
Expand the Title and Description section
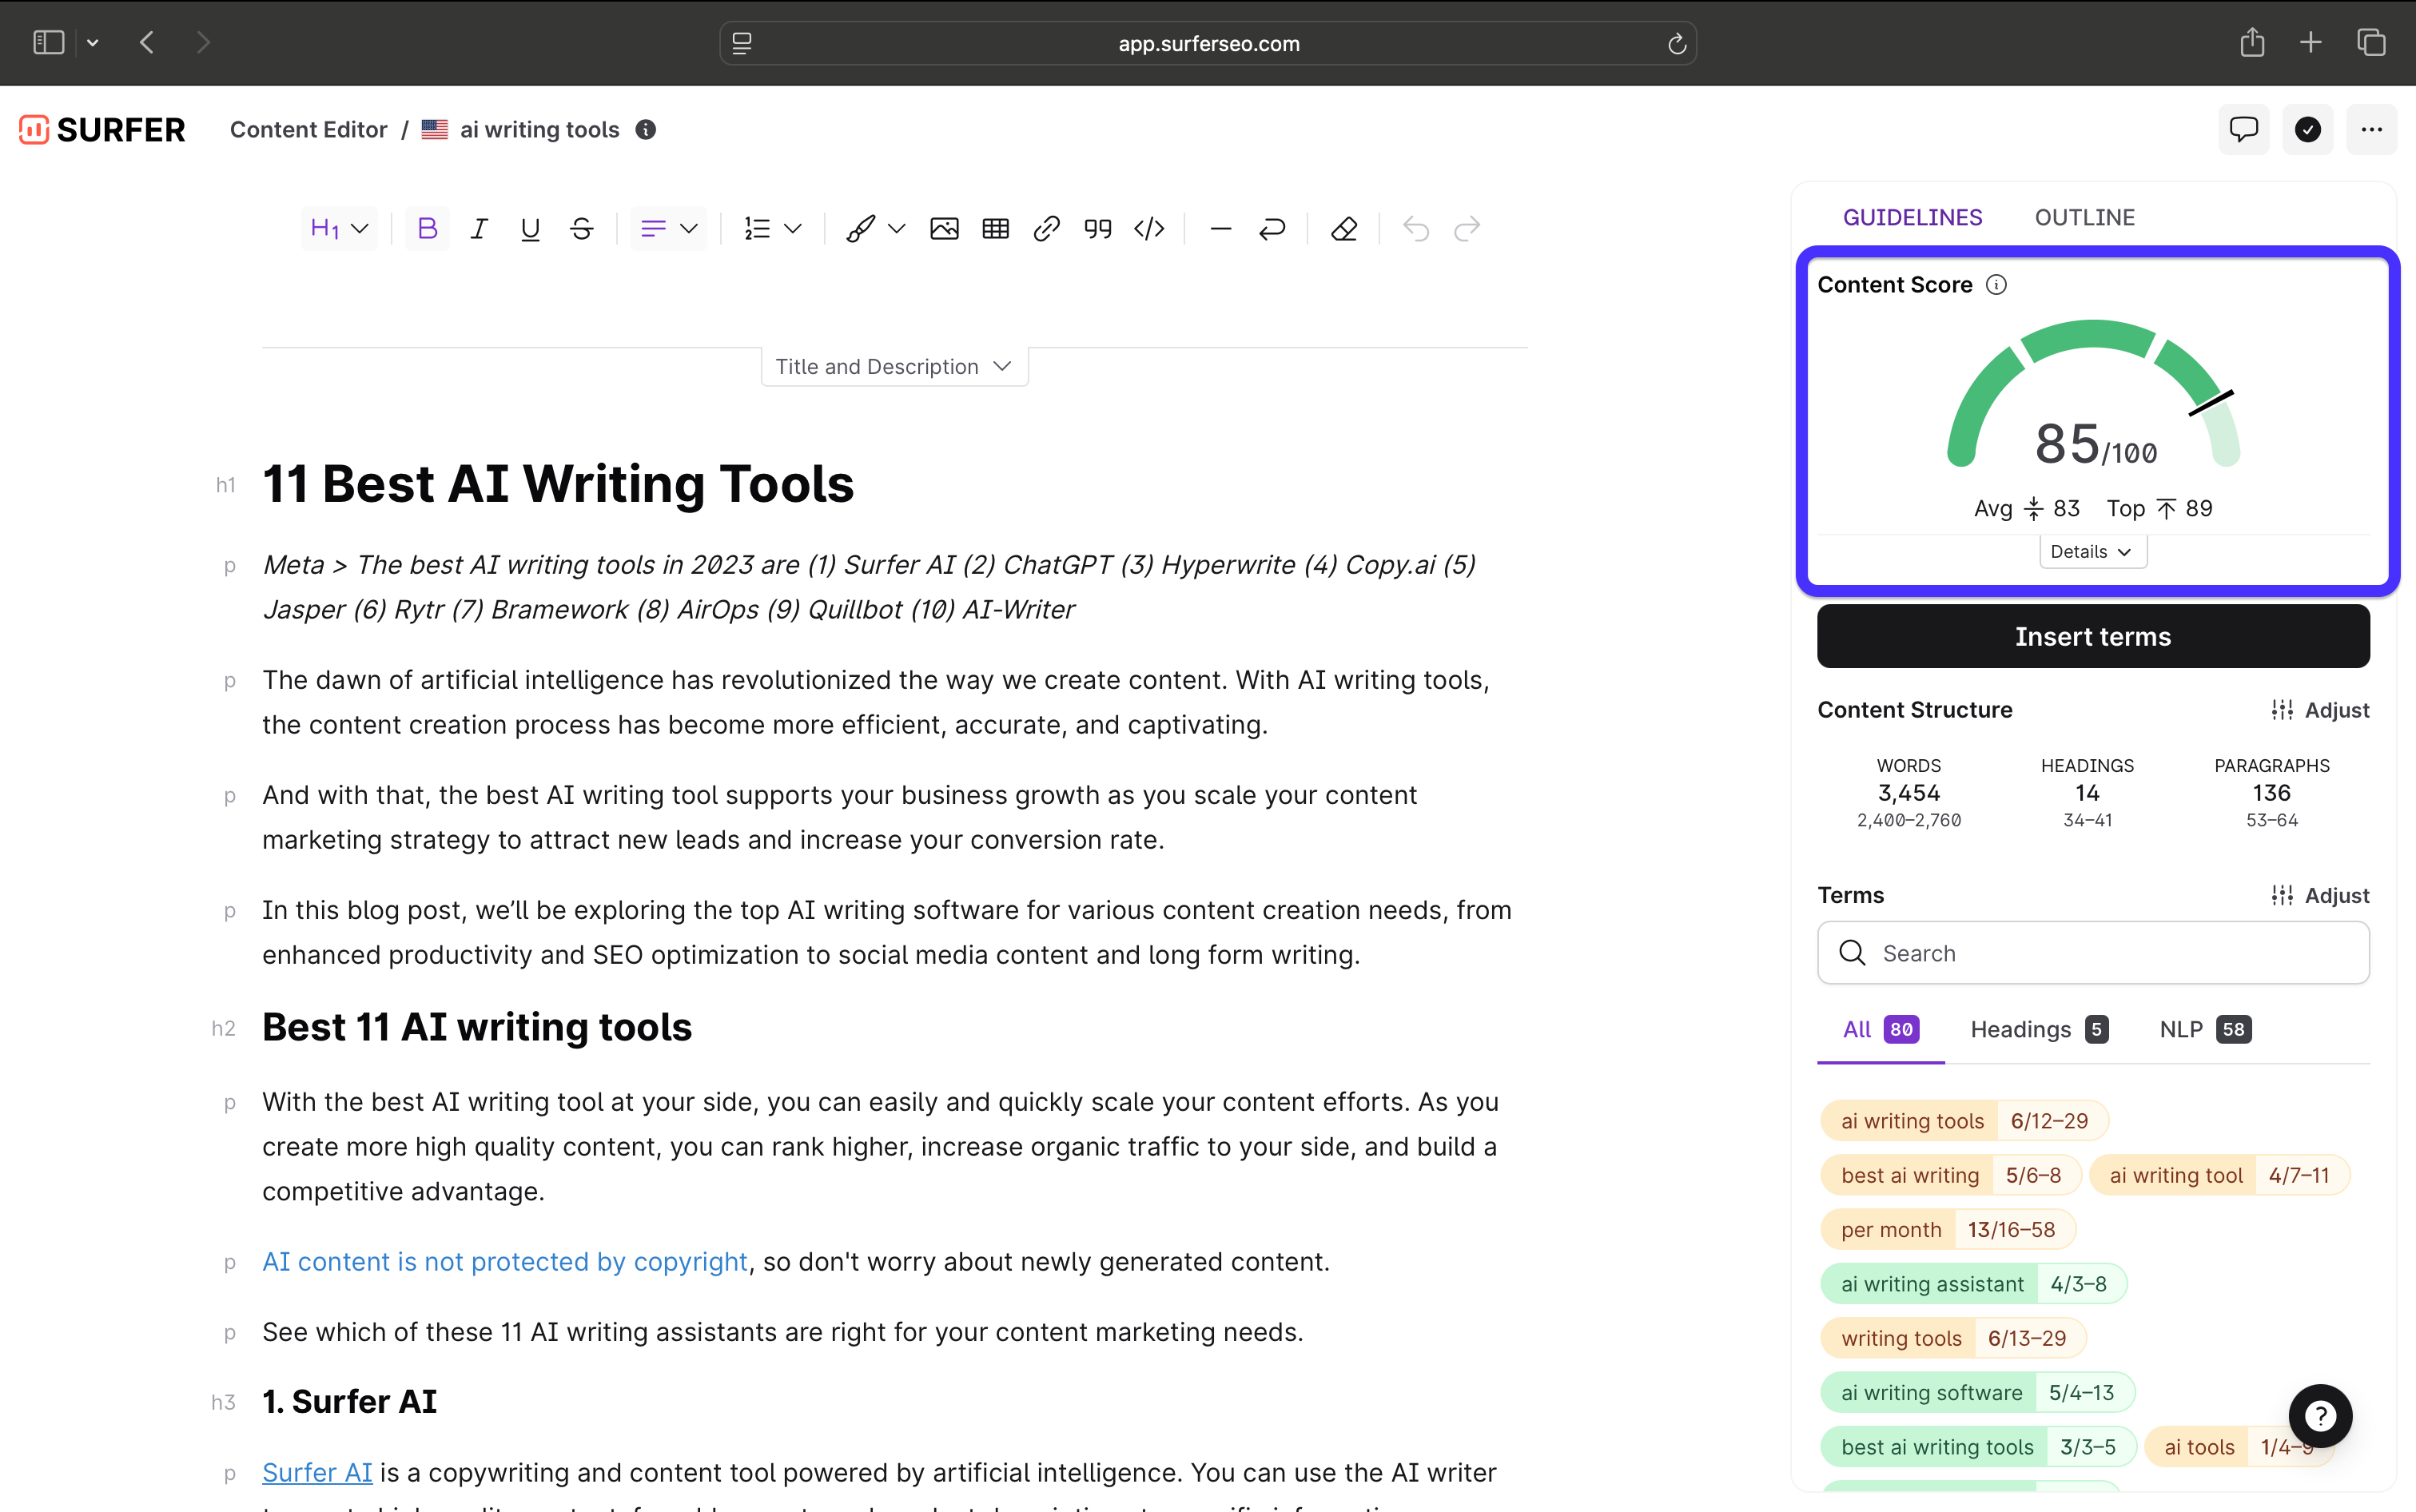894,367
